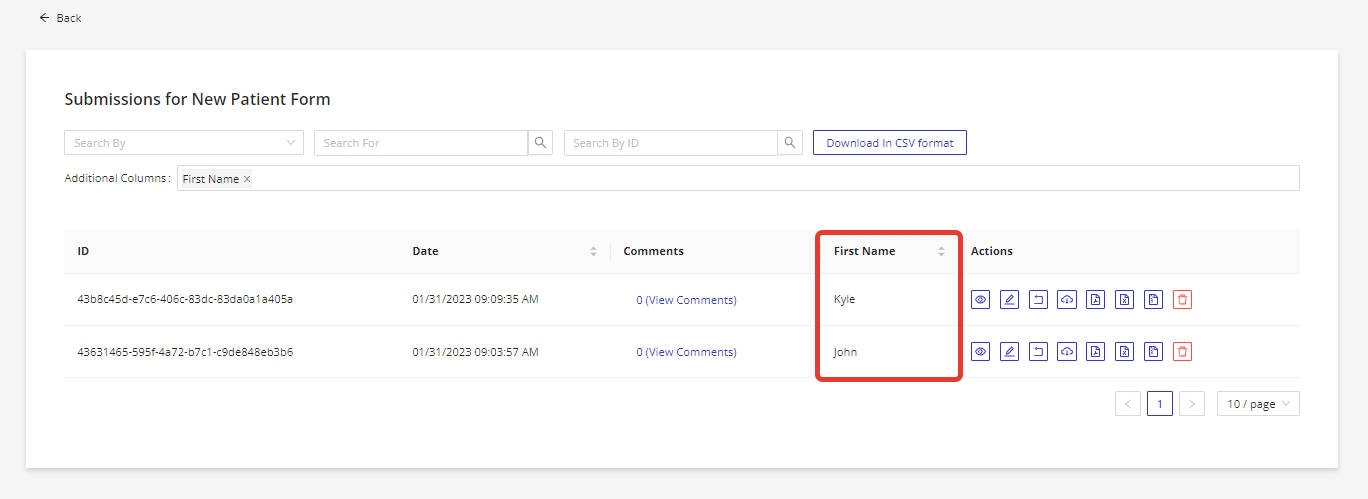Sort the table by Date column

tap(593, 252)
